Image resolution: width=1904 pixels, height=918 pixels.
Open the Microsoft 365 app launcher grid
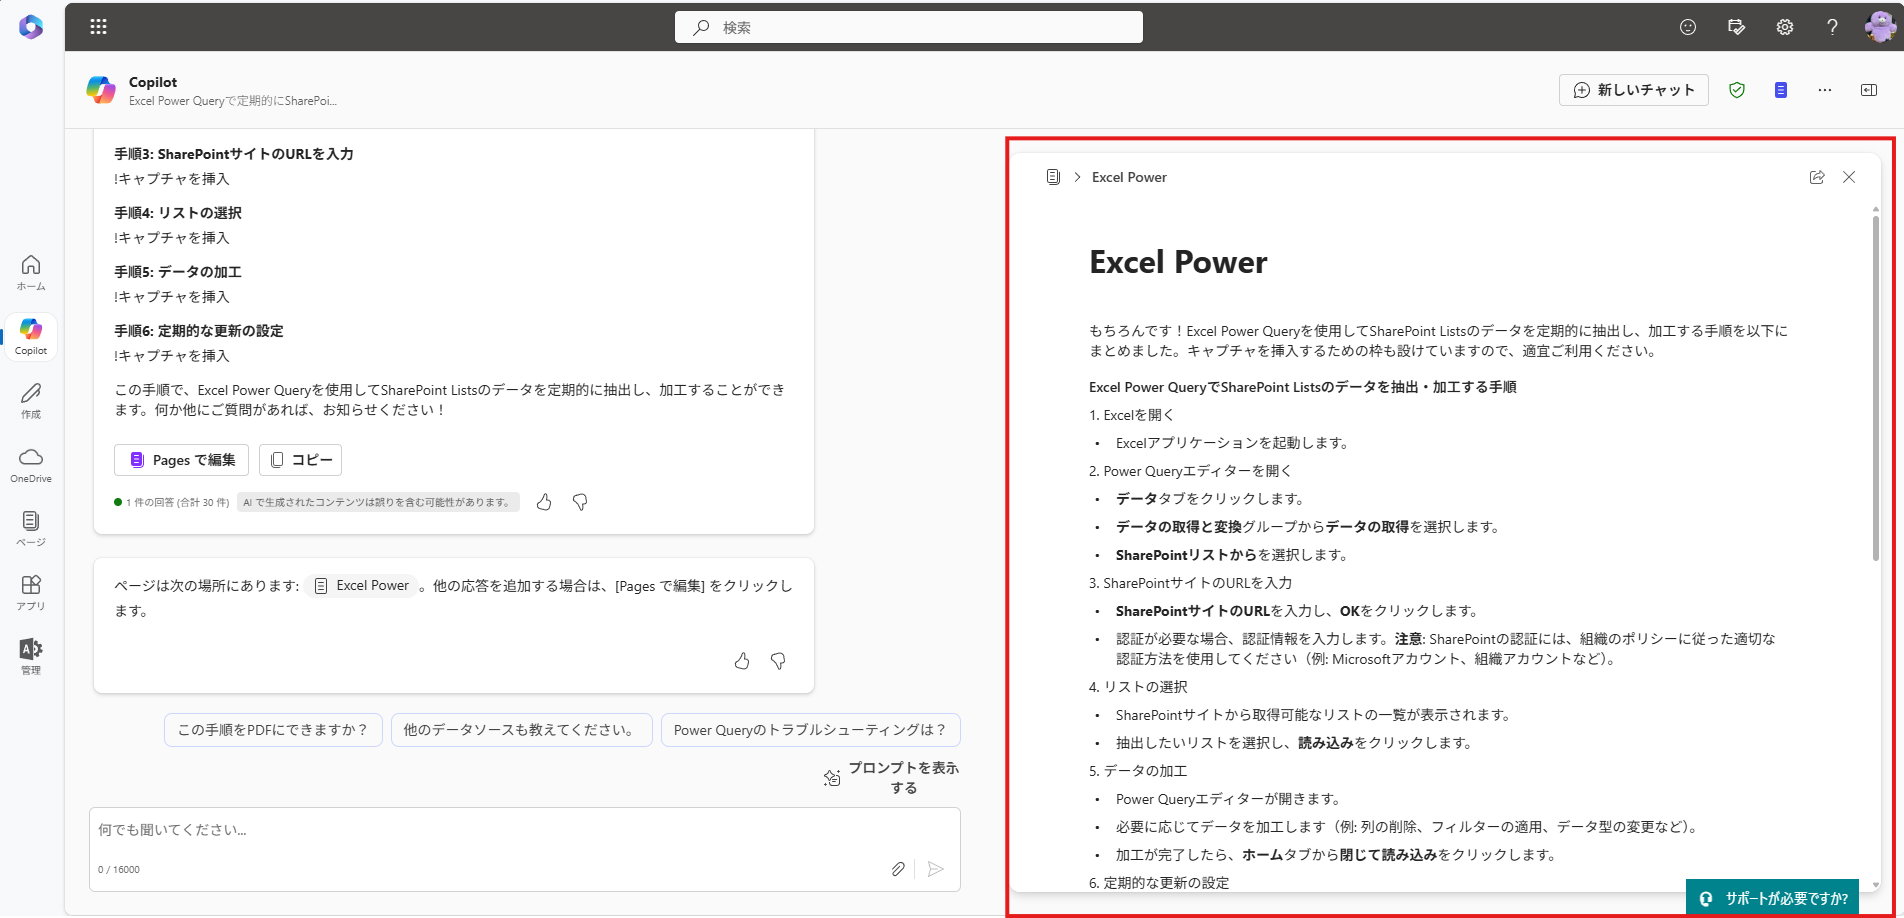coord(98,27)
